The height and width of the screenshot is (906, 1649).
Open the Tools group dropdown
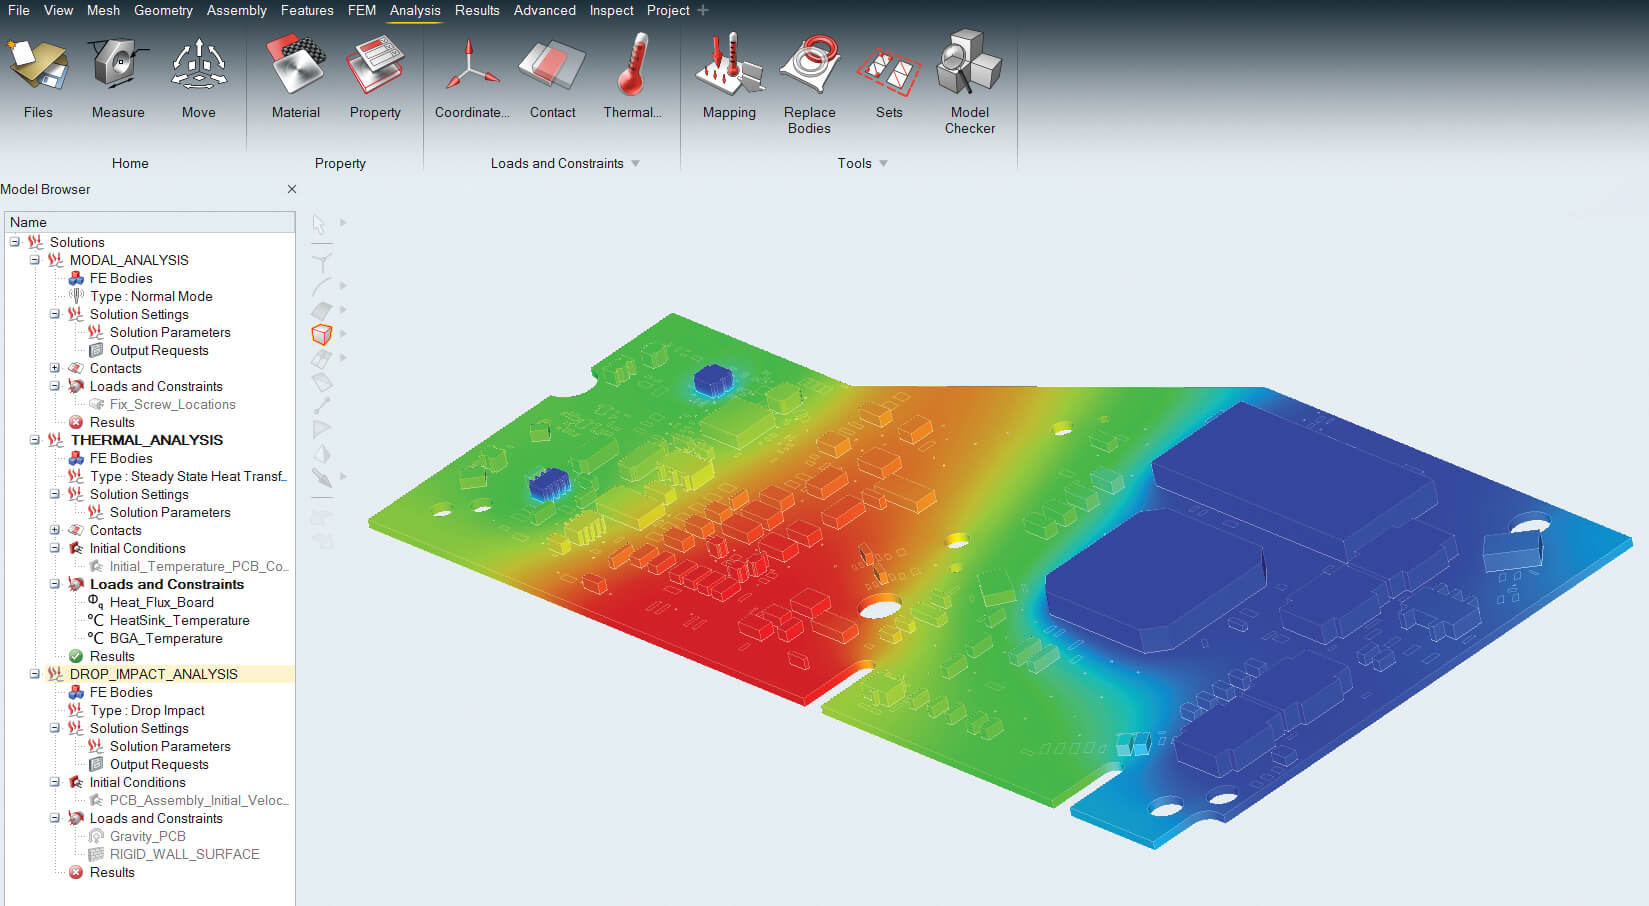(884, 163)
